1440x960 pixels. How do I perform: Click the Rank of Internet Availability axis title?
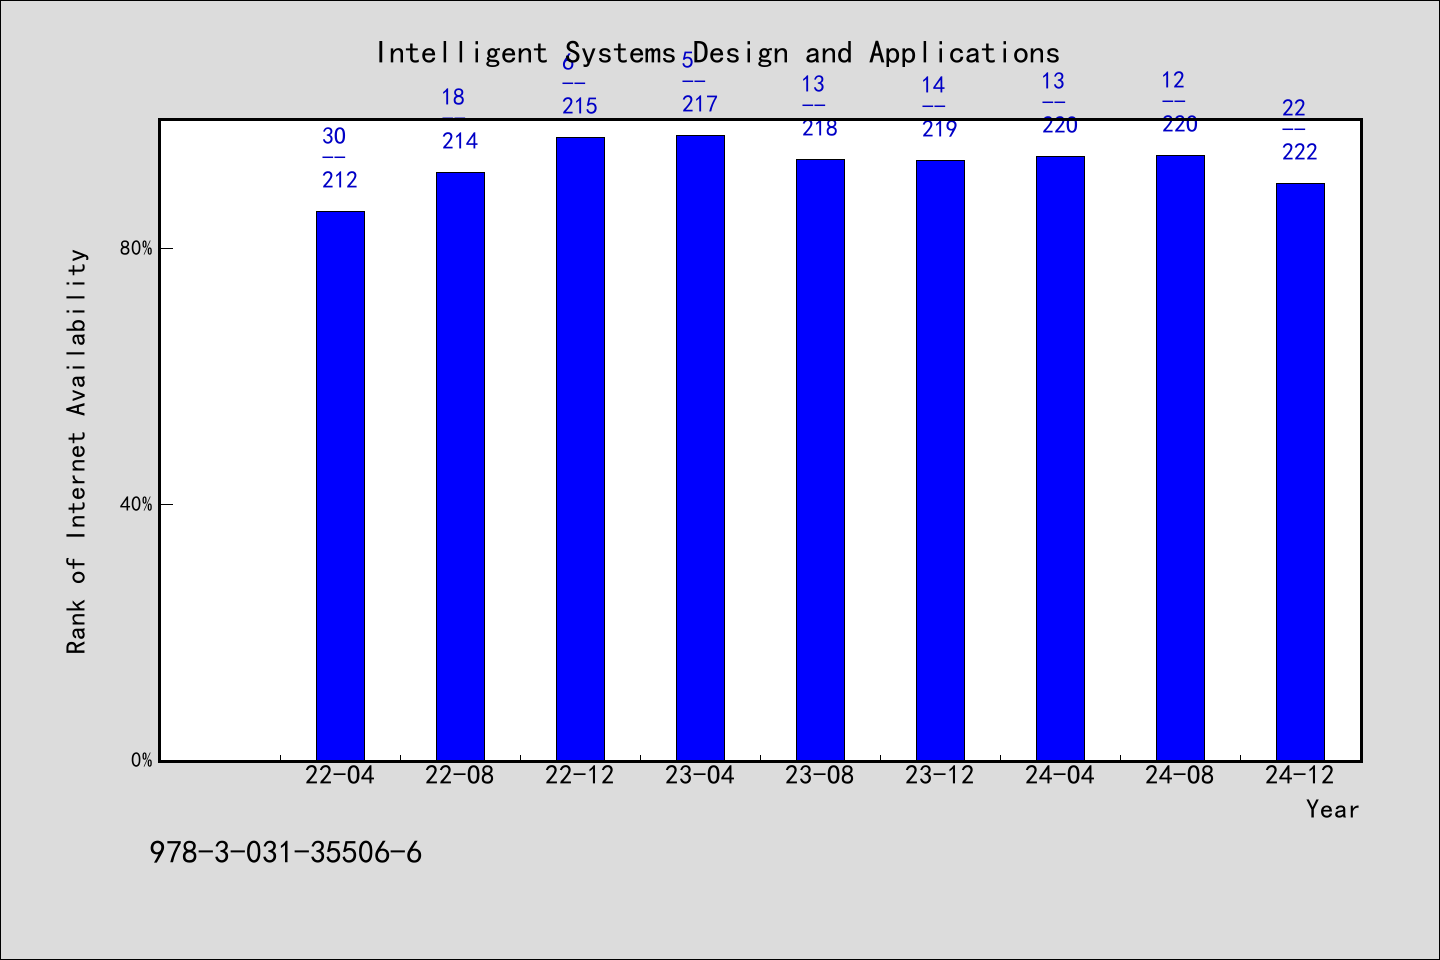(77, 451)
